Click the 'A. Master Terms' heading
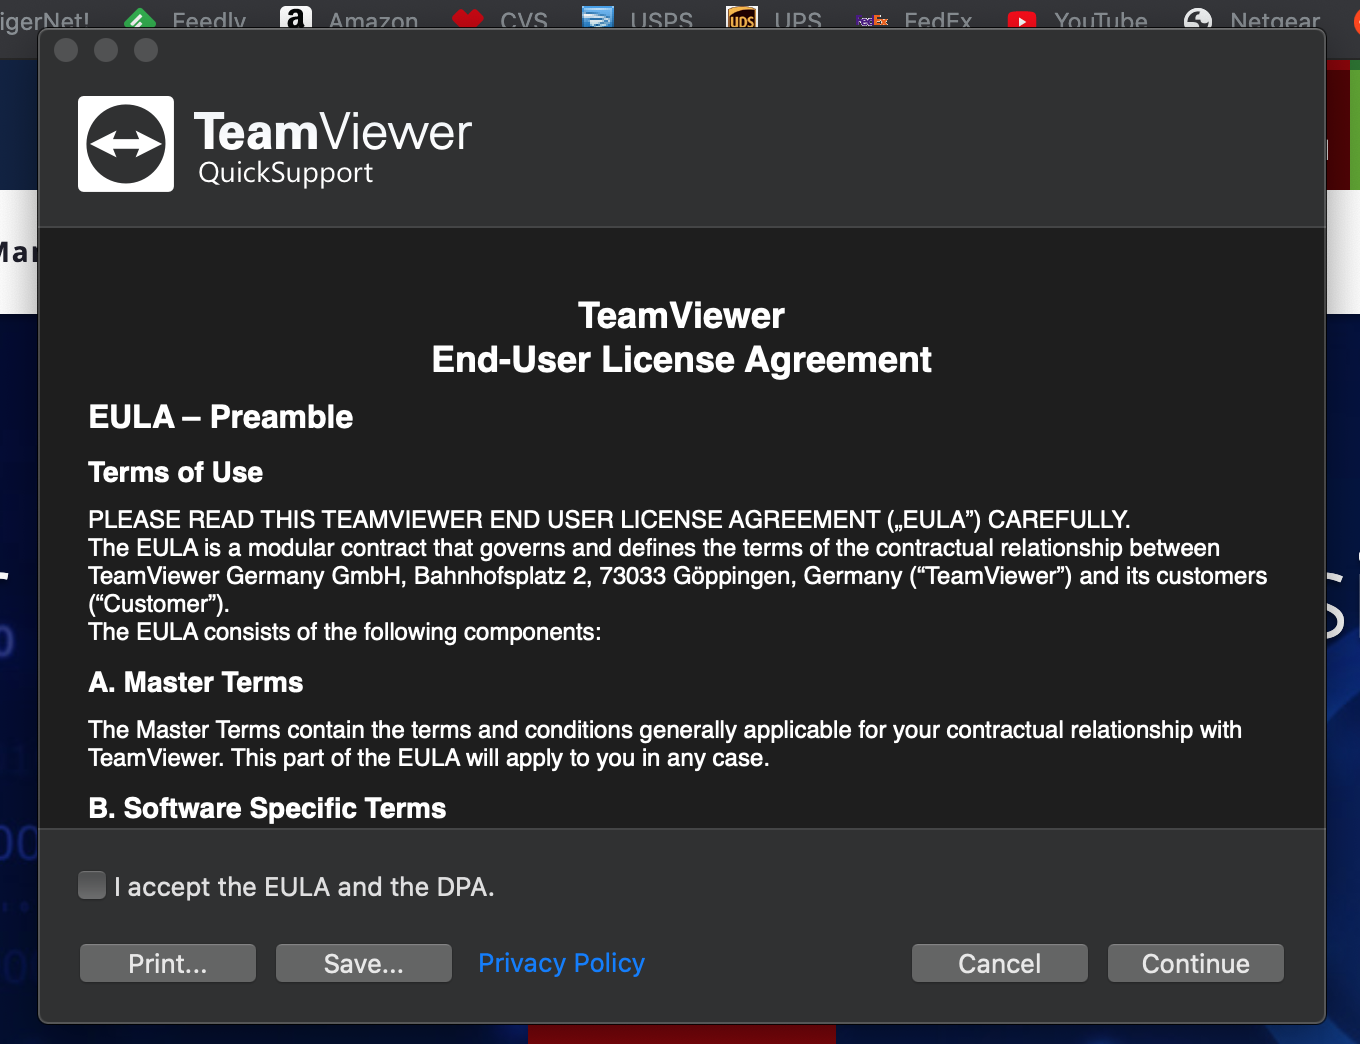This screenshot has height=1044, width=1360. pyautogui.click(x=195, y=682)
